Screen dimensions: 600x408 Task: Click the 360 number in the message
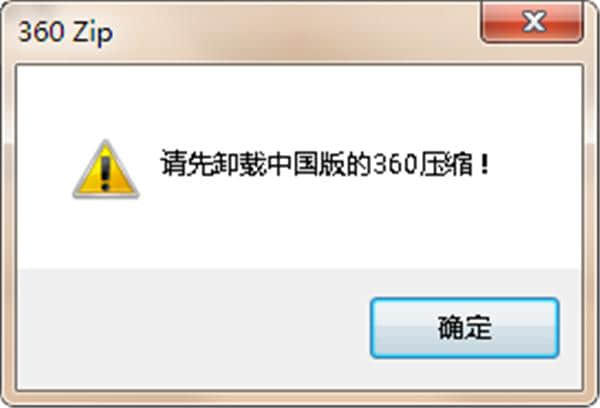coord(395,165)
